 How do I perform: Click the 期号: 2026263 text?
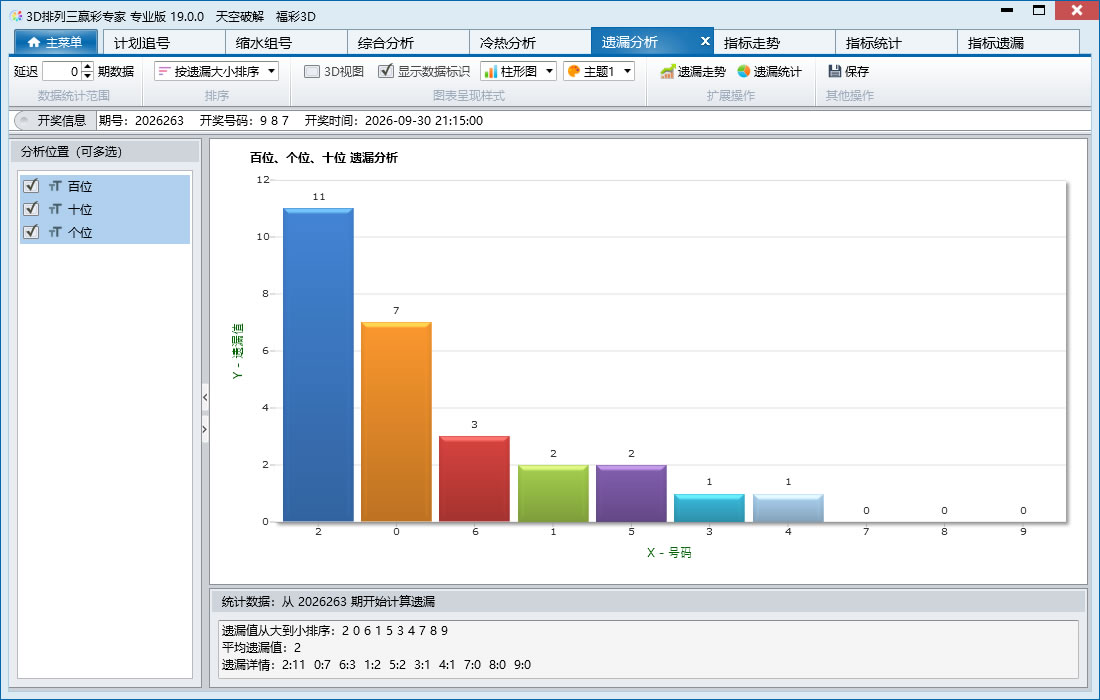(x=141, y=121)
